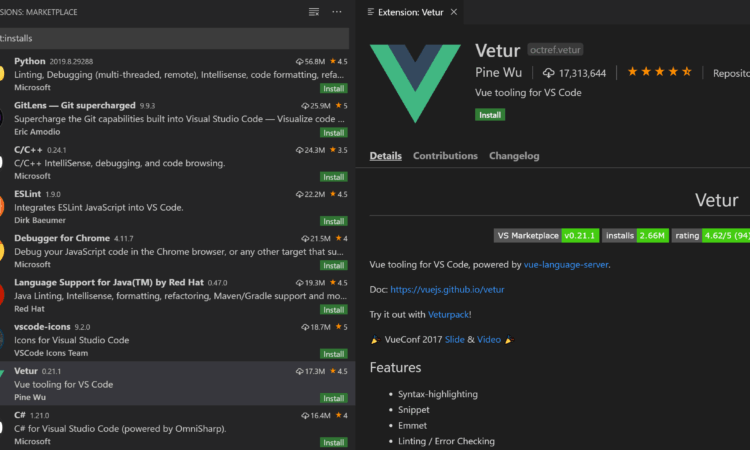Click the extensions search input field
Screen dimensions: 750x450
click(x=174, y=38)
